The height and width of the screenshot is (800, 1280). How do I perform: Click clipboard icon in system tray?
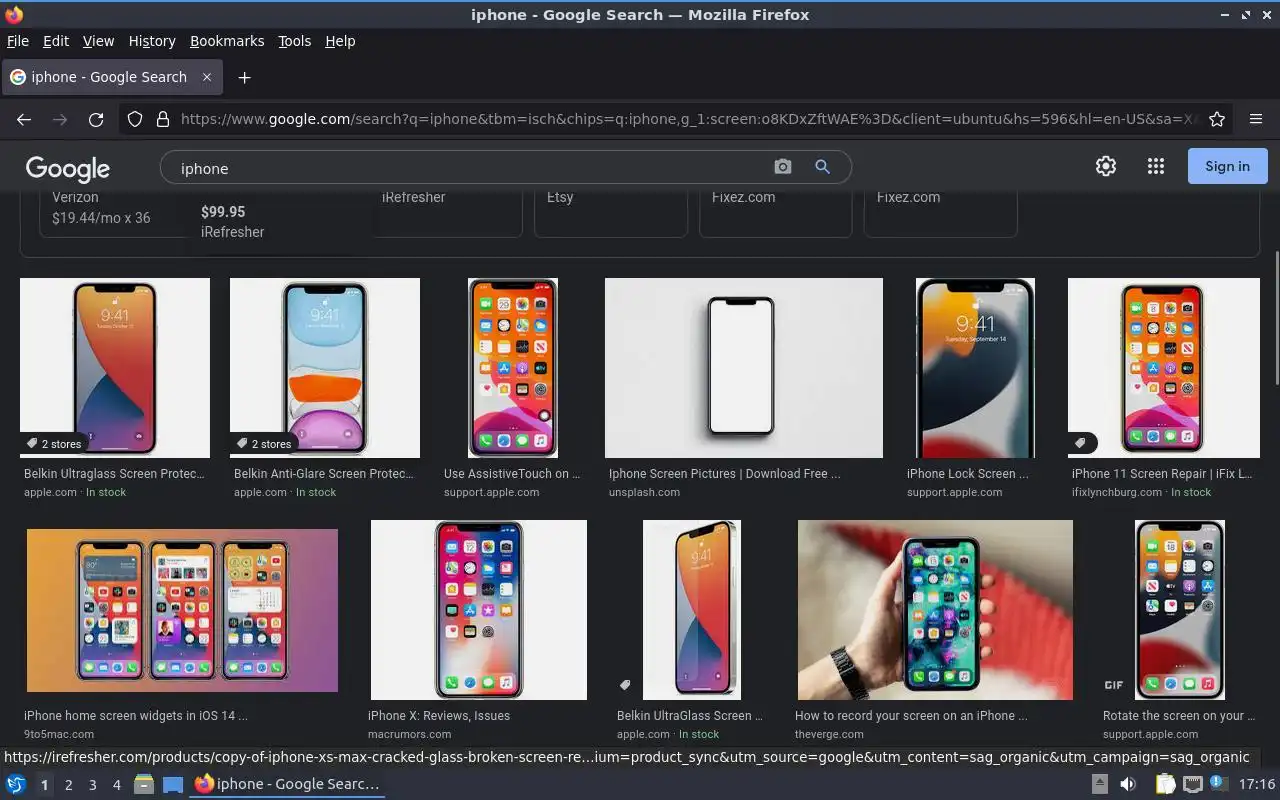coord(1165,784)
